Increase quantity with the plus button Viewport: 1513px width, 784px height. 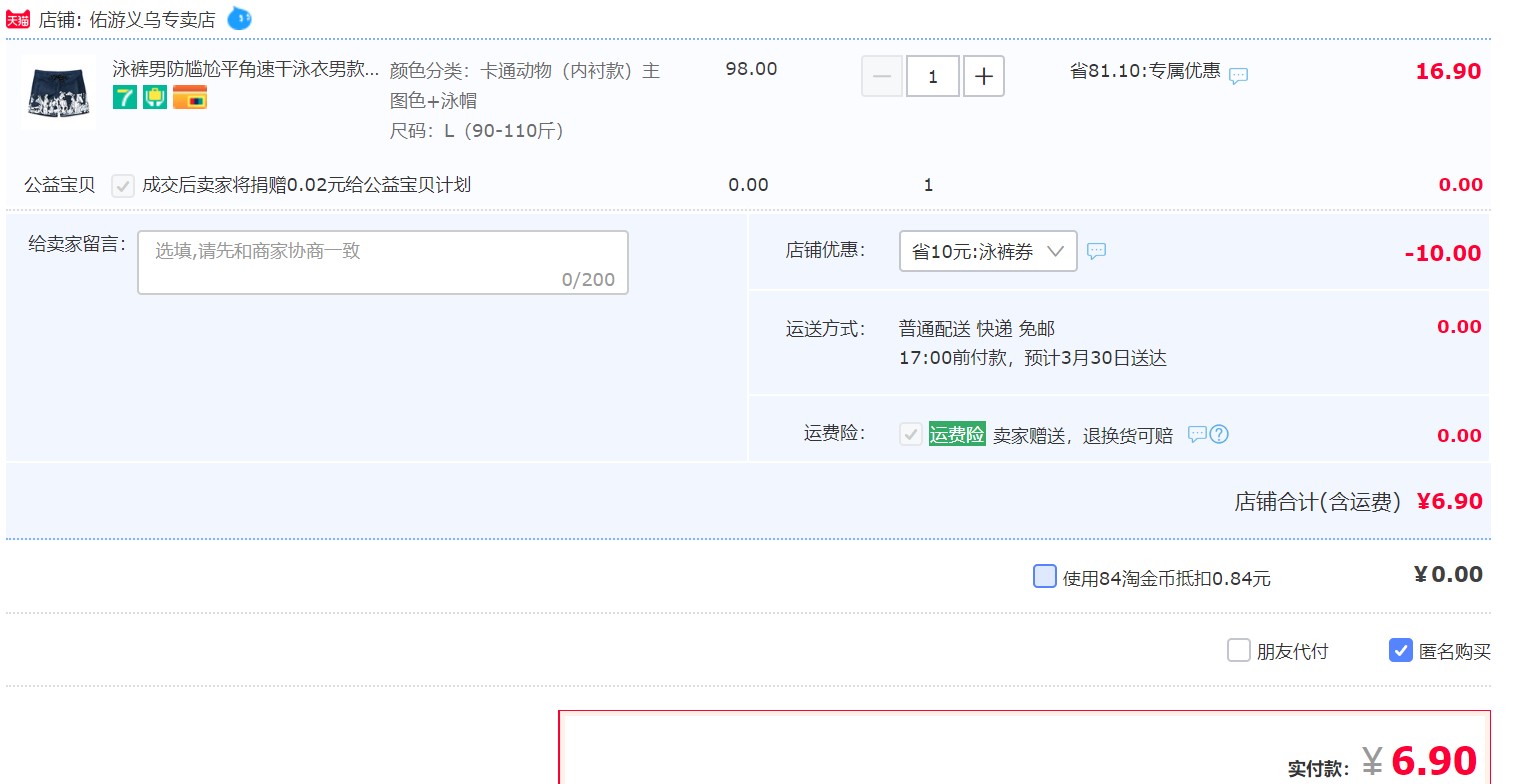(x=984, y=76)
